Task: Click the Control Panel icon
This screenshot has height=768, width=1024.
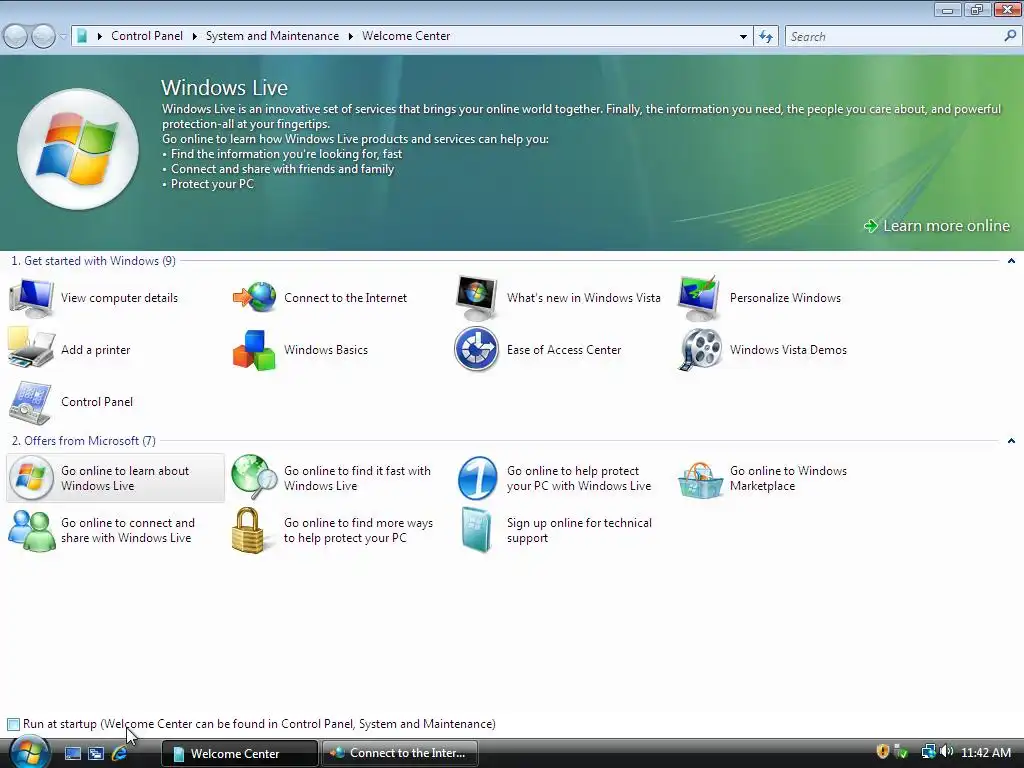Action: pos(31,402)
